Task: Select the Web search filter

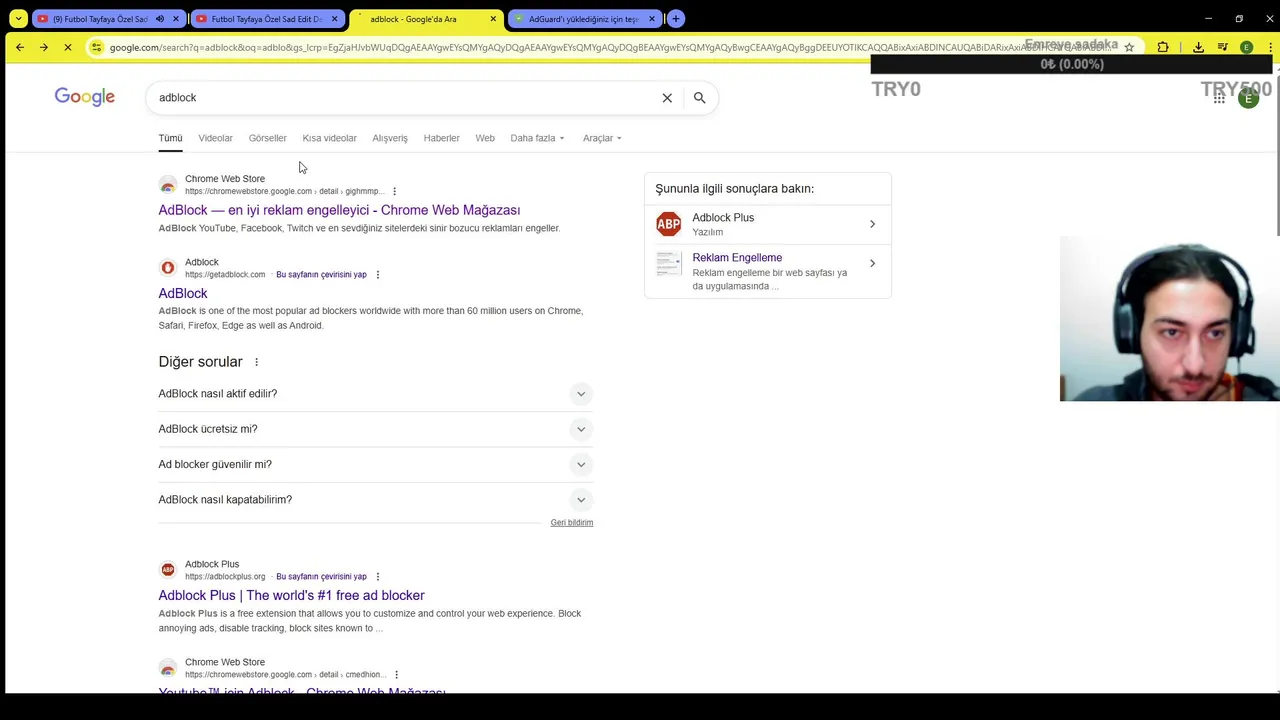Action: [x=485, y=138]
